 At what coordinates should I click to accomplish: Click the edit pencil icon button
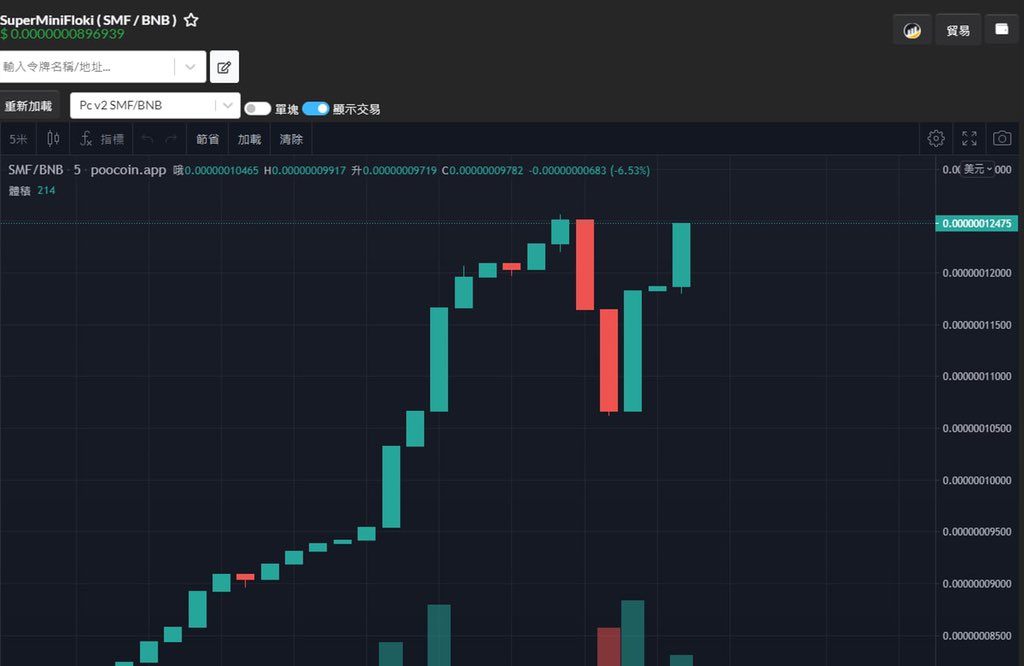tap(224, 67)
